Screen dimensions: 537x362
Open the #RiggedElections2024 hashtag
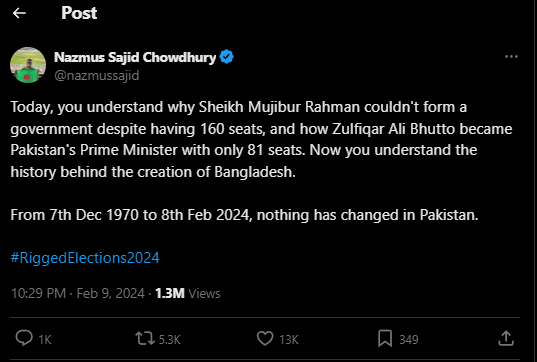(x=85, y=258)
